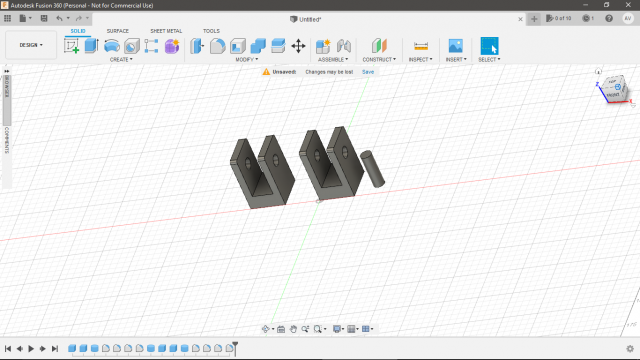Open Viewports layout dropdown
The width and height of the screenshot is (640, 360).
tap(367, 329)
